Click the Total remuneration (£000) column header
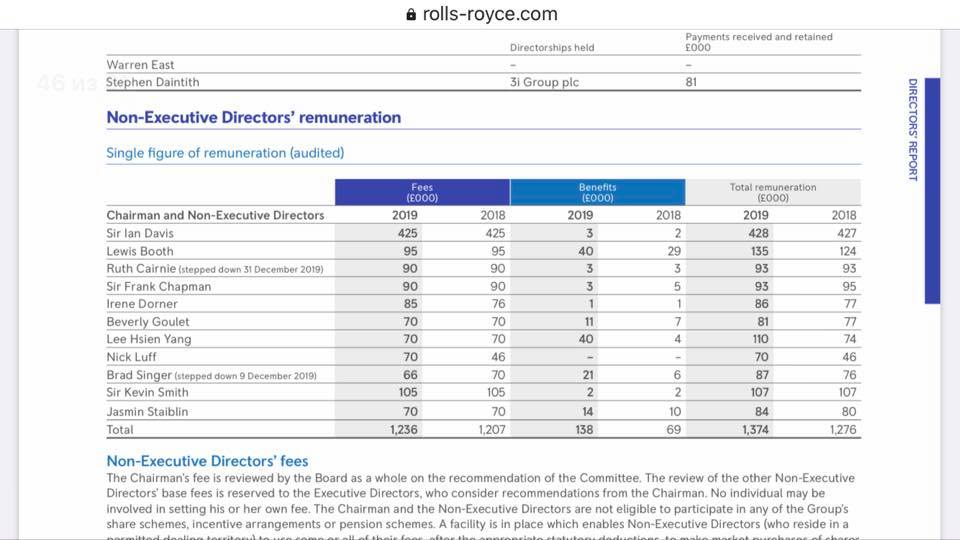 pyautogui.click(x=772, y=192)
